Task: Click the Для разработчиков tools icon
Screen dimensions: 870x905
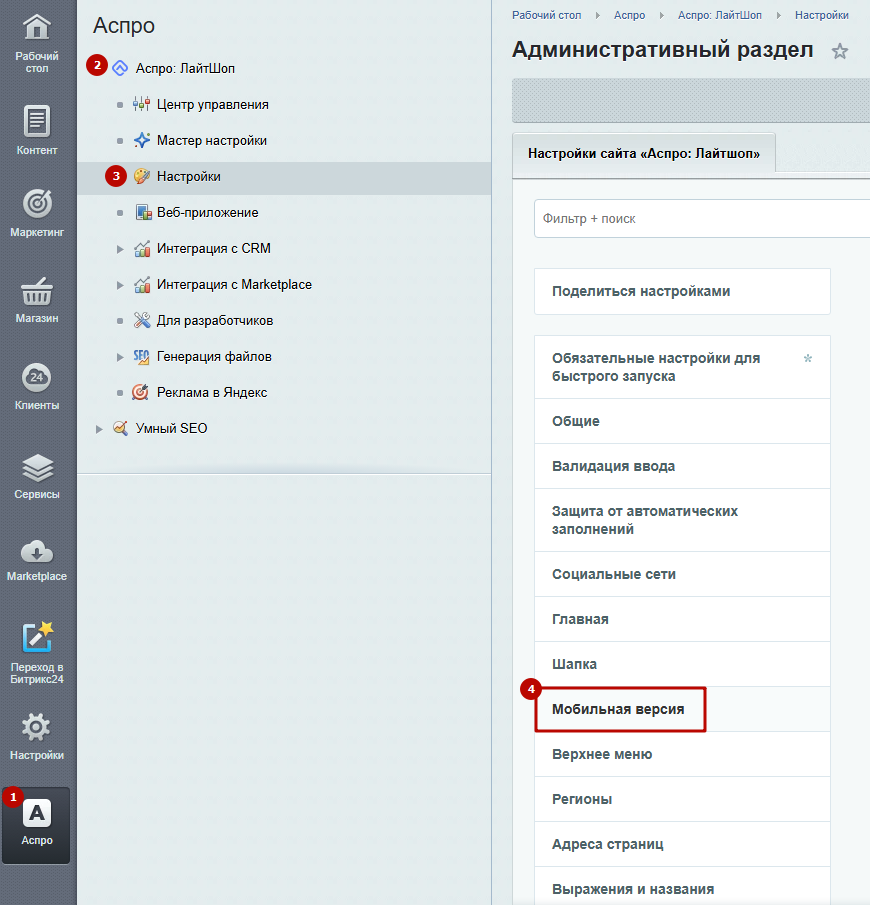Action: [142, 320]
